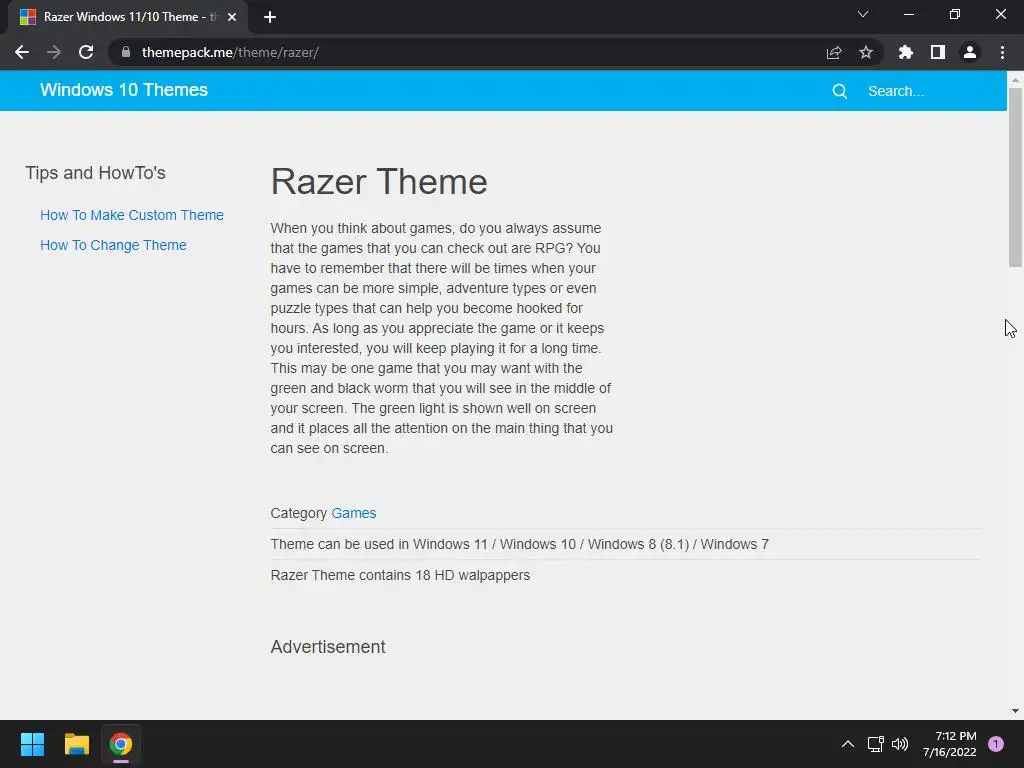Open How To Make Custom Theme
This screenshot has width=1024, height=768.
coord(132,215)
